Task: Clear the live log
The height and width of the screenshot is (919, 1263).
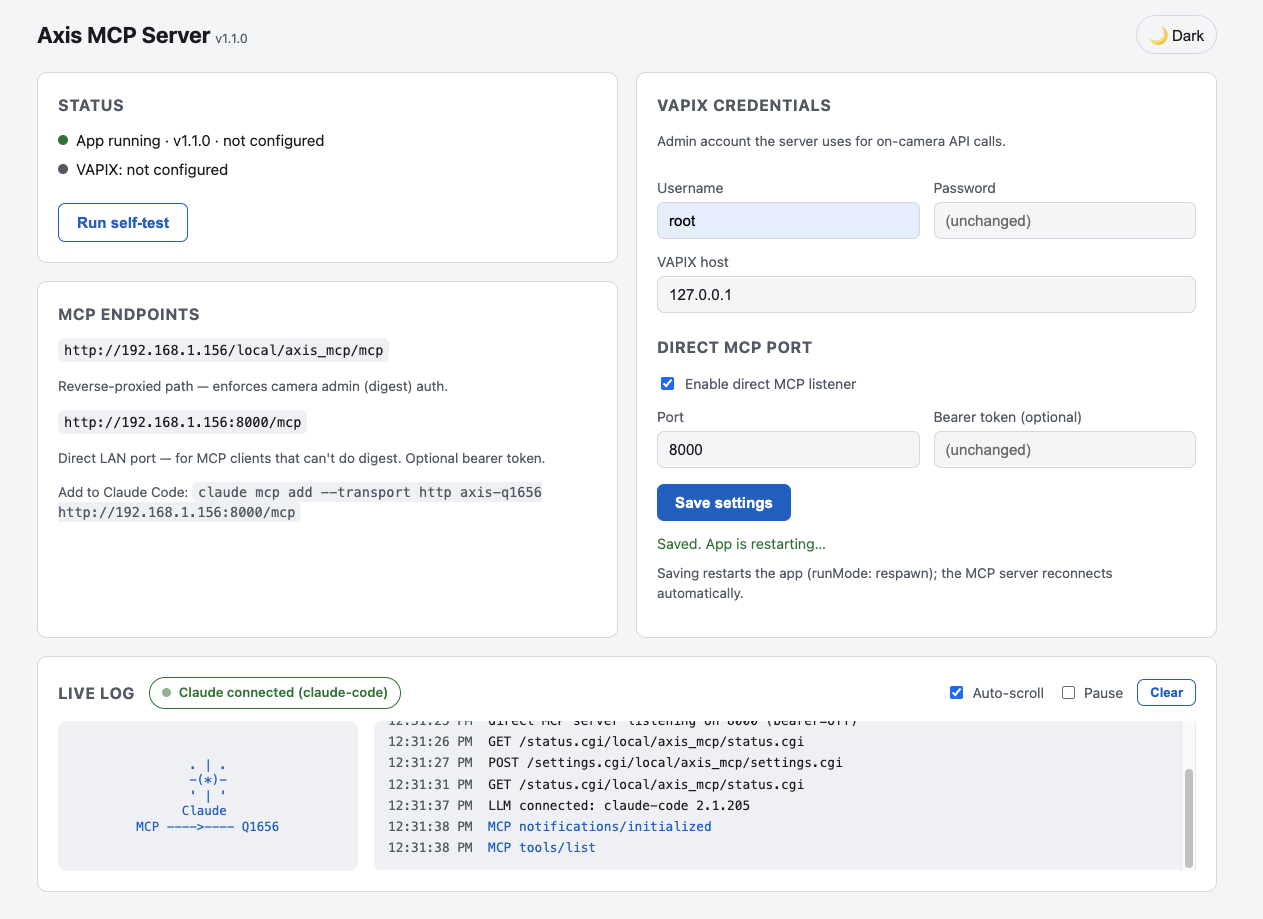Action: 1166,693
